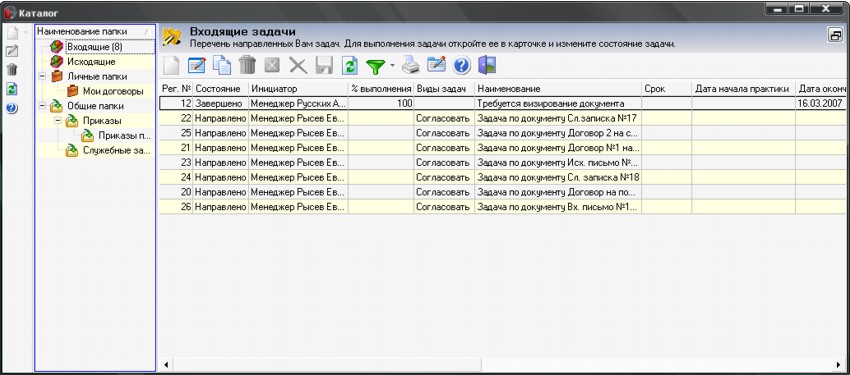This screenshot has height=375, width=850.
Task: Open dropdown arrow beside sidebar new icon
Action: 25,33
